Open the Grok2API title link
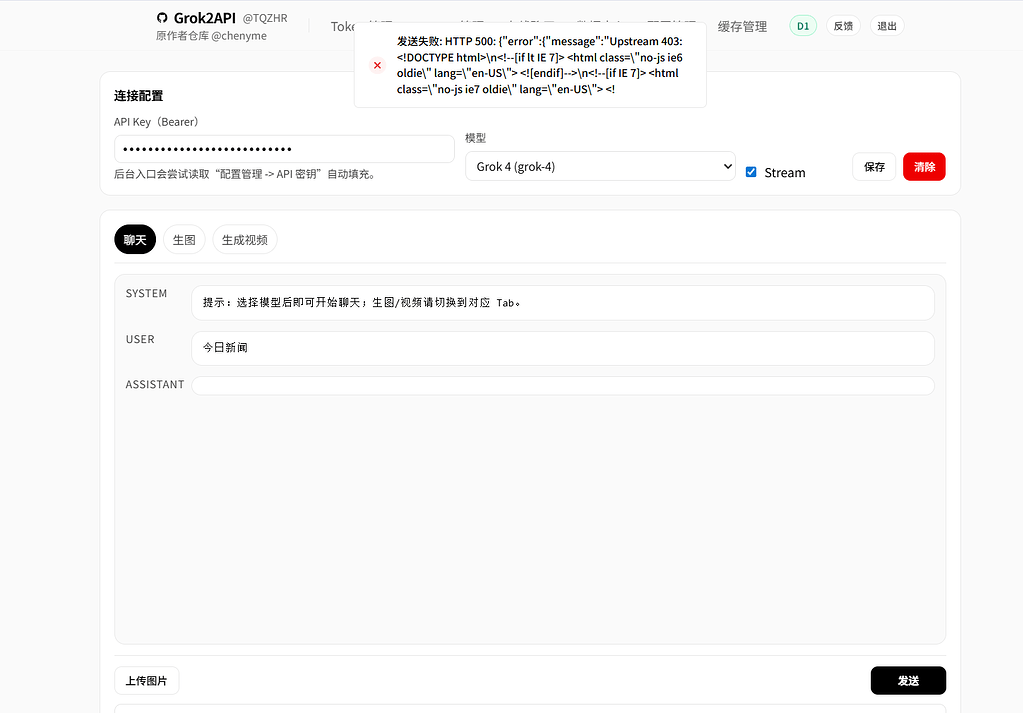Viewport: 1023px width, 713px height. 204,18
